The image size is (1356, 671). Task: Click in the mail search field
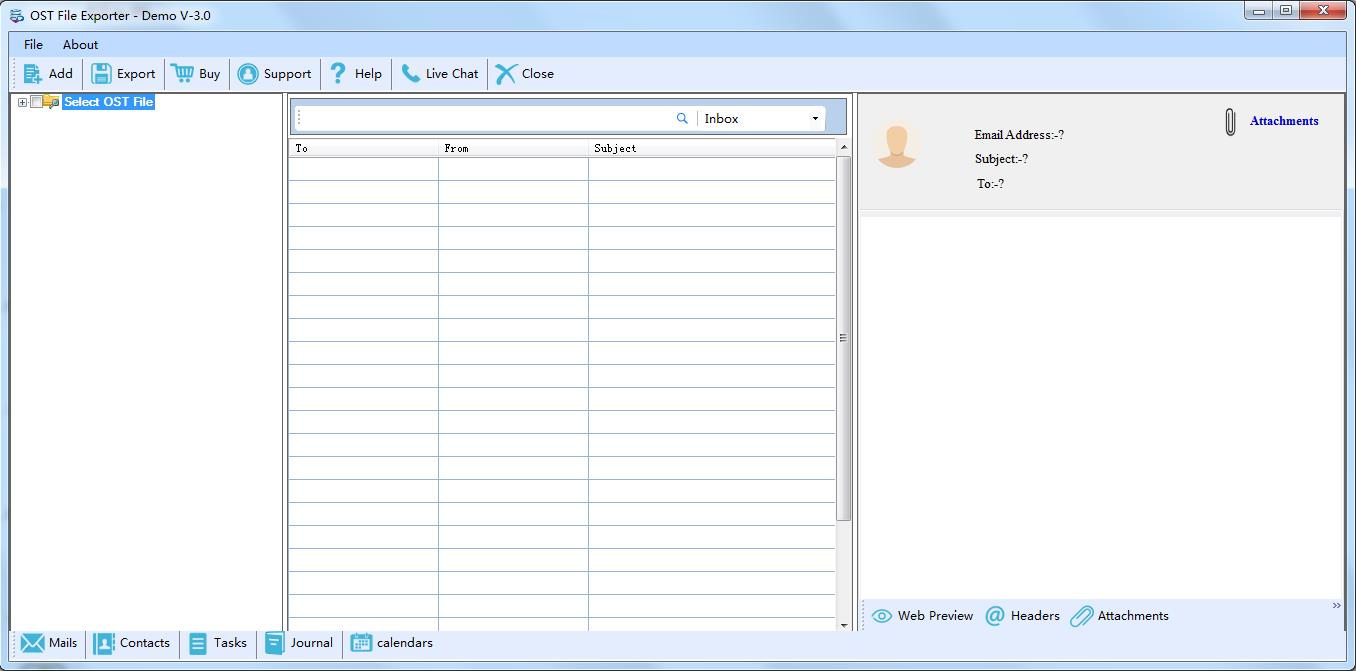(x=488, y=118)
